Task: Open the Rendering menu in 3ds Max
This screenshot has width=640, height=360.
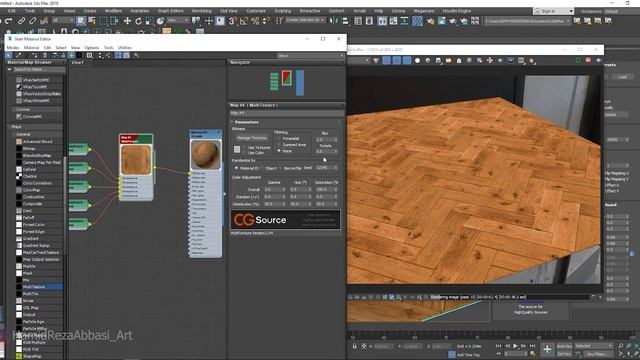Action: pos(202,11)
